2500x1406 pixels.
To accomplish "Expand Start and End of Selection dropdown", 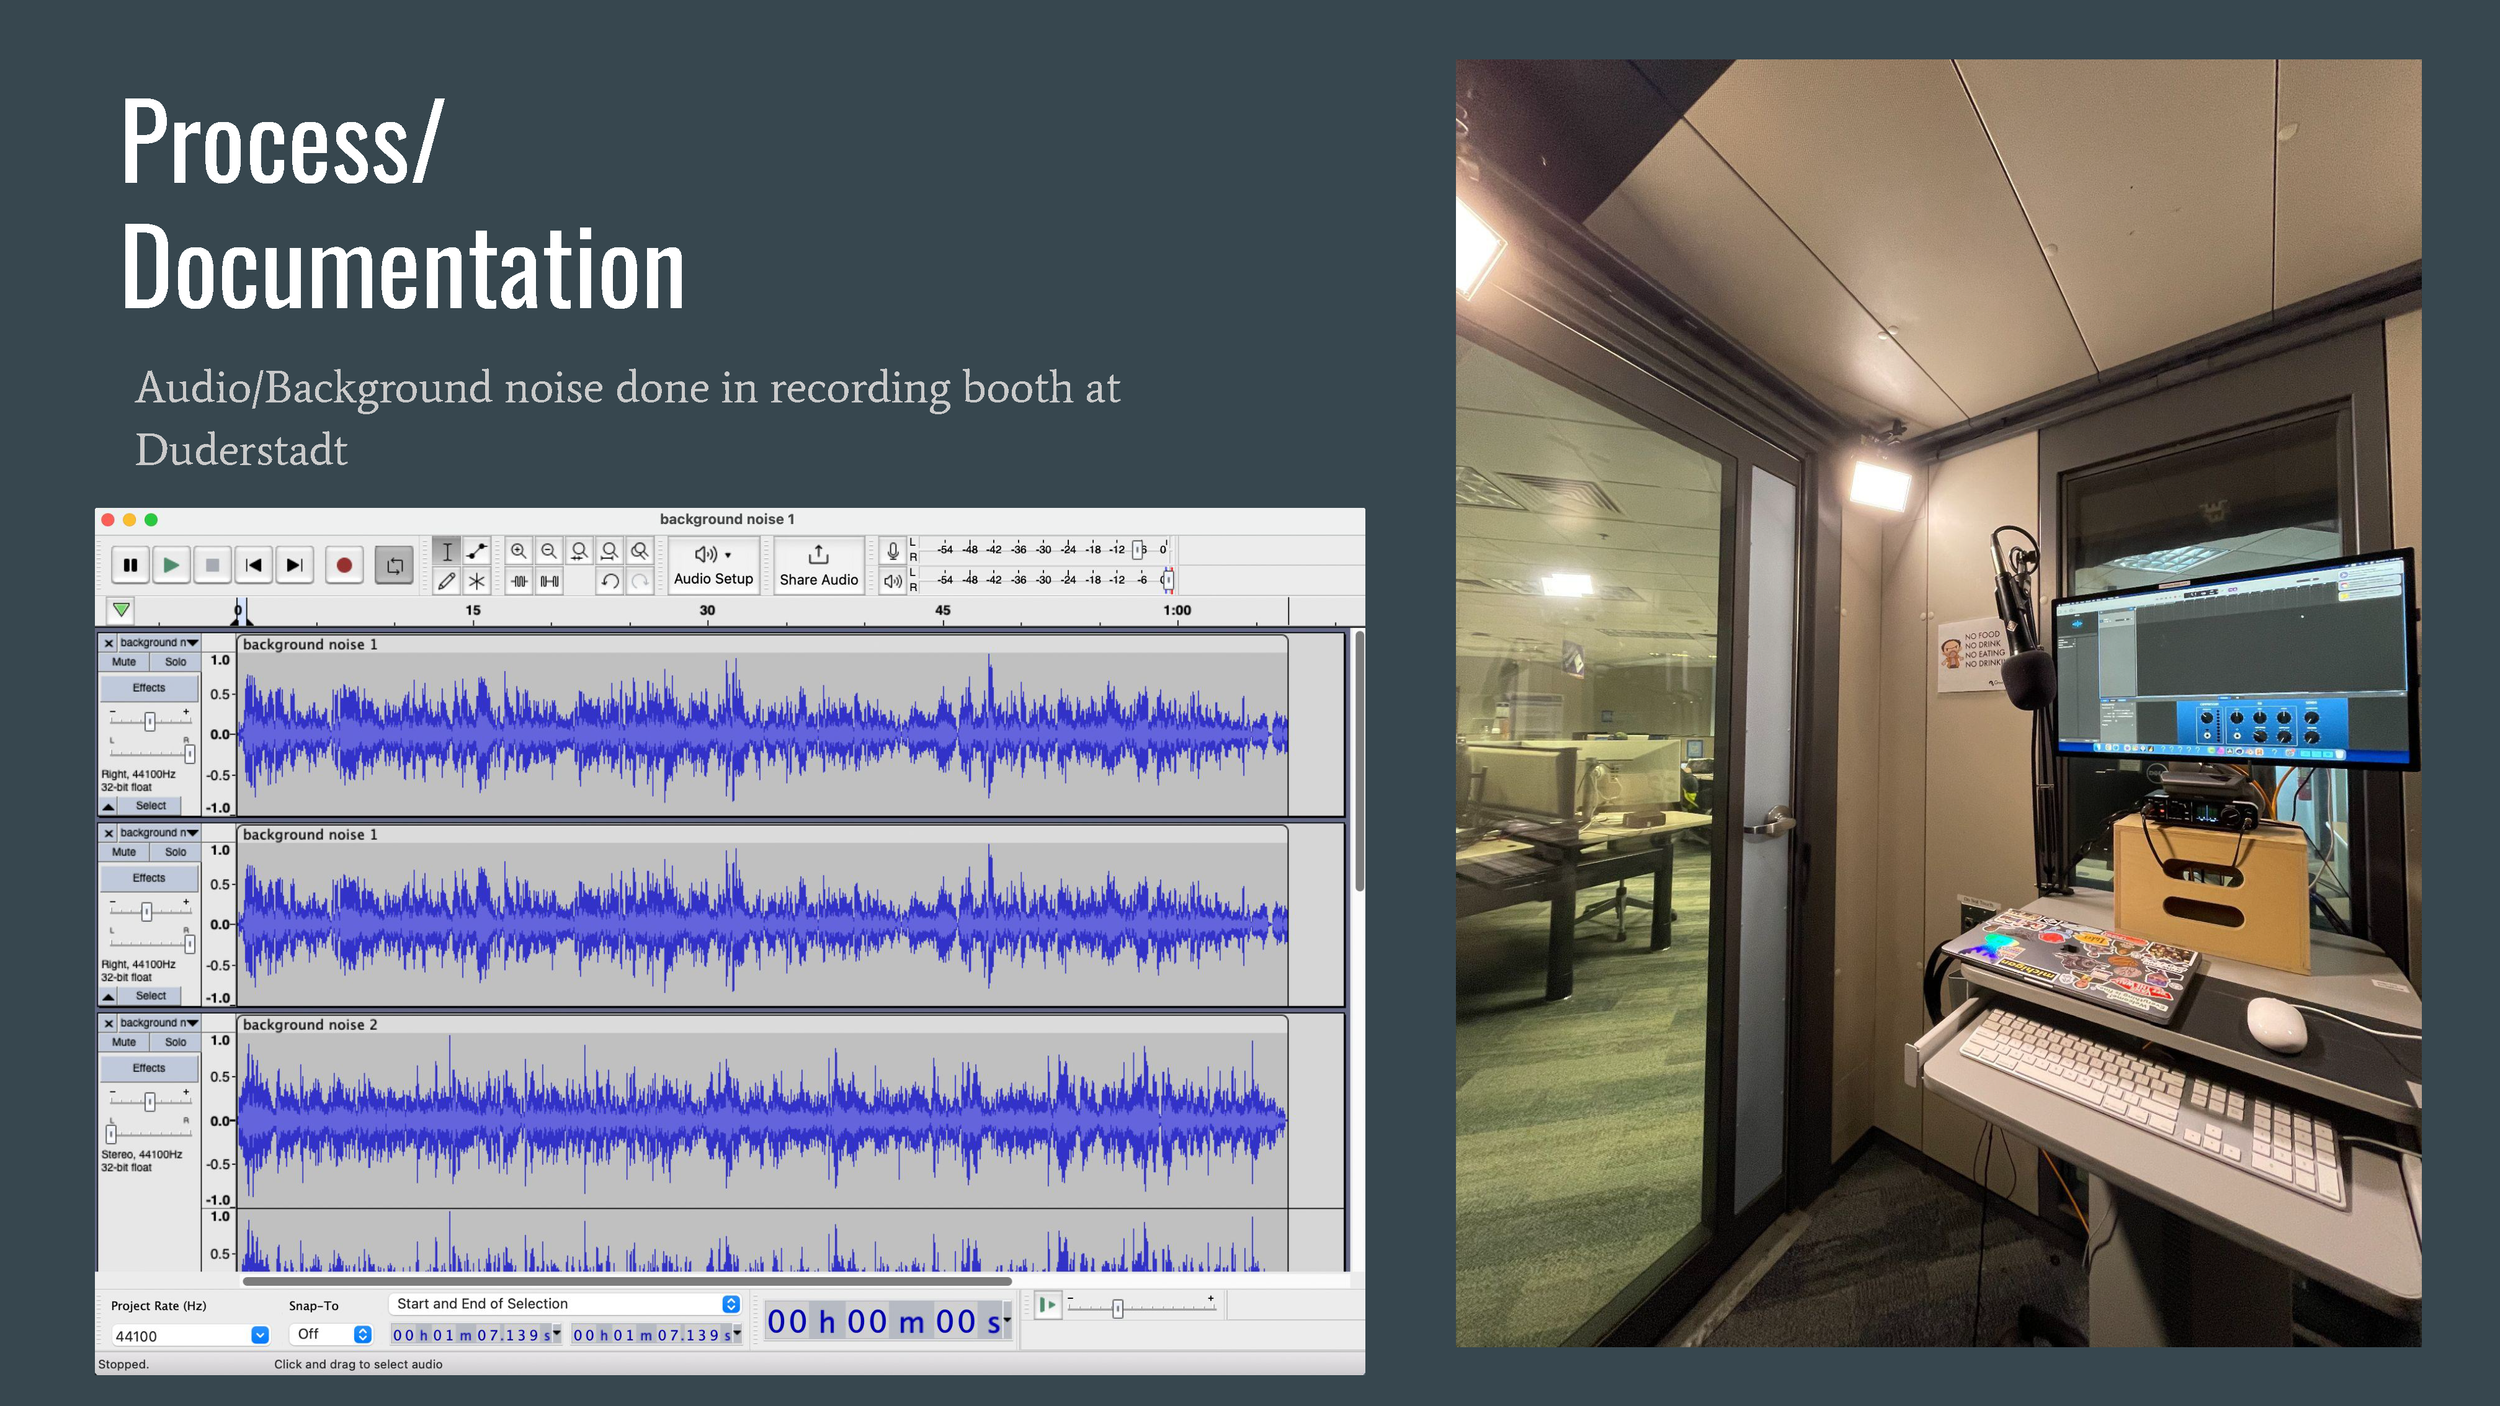I will (731, 1304).
